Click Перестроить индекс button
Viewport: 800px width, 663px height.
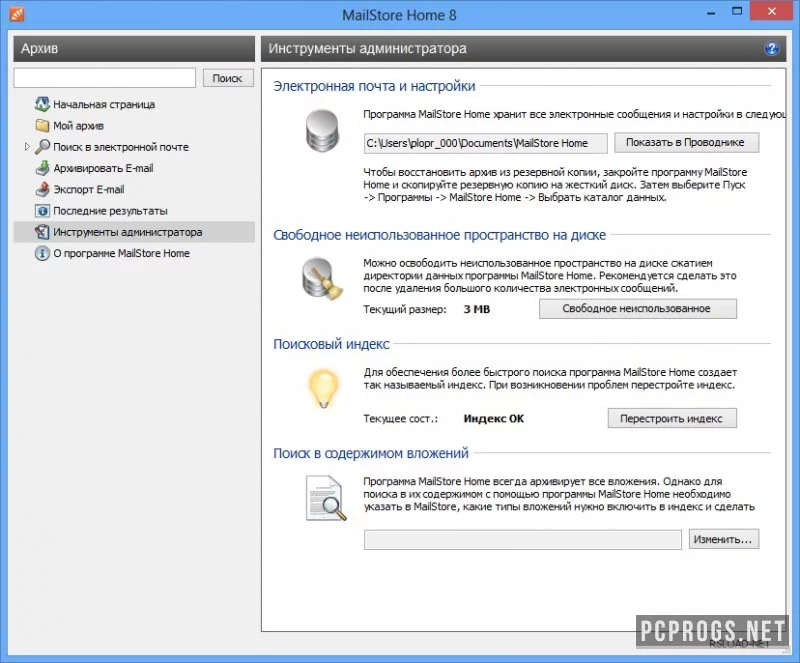pyautogui.click(x=672, y=419)
